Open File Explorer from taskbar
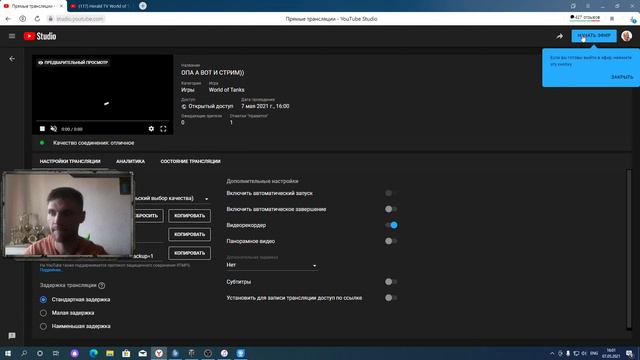 pos(110,353)
